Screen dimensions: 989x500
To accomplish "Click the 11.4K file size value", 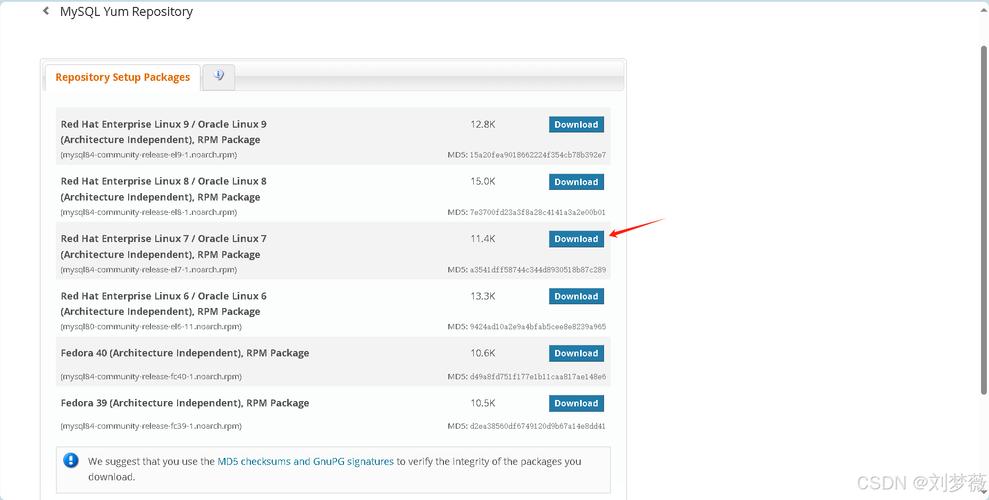I will point(483,239).
